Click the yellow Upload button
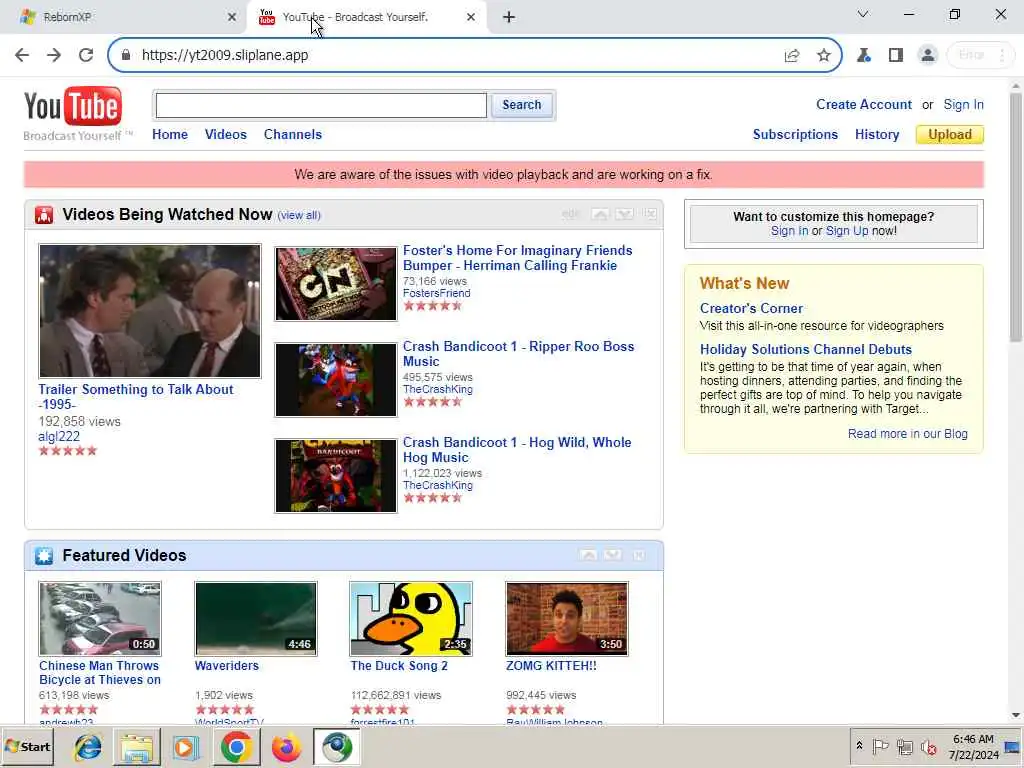The image size is (1024, 768). pos(950,135)
